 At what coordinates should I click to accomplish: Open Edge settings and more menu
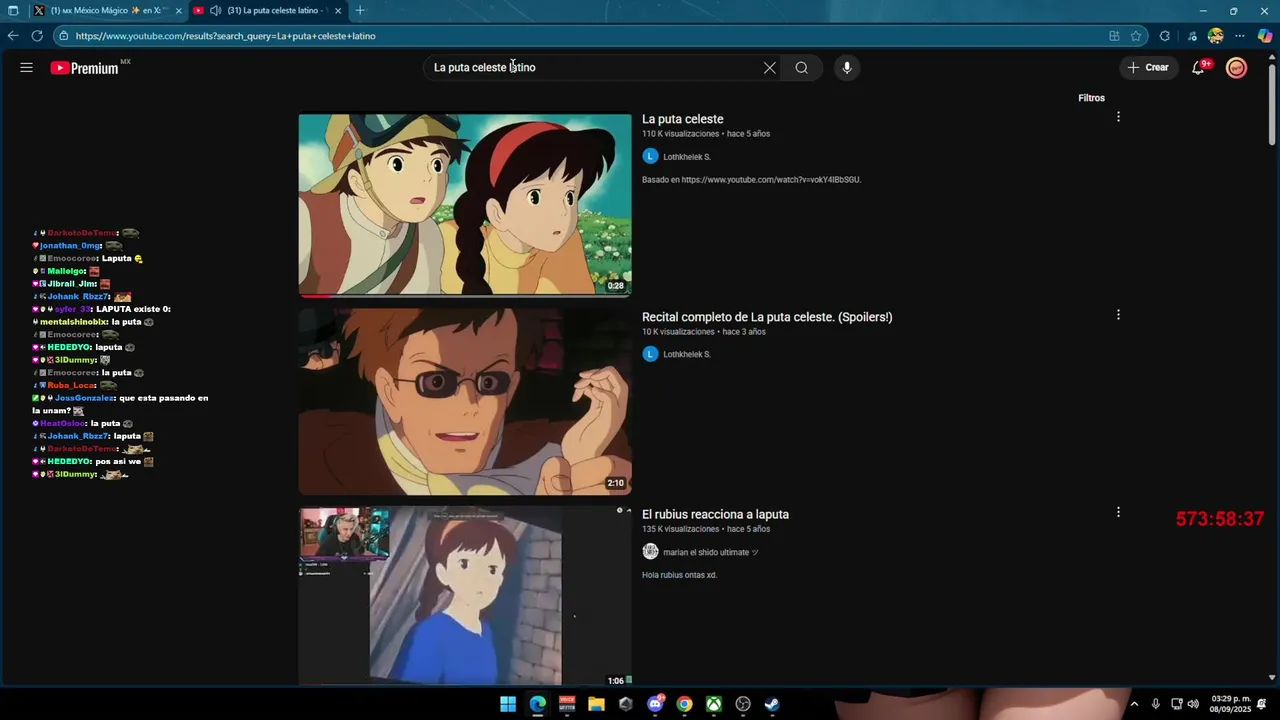tap(1240, 36)
